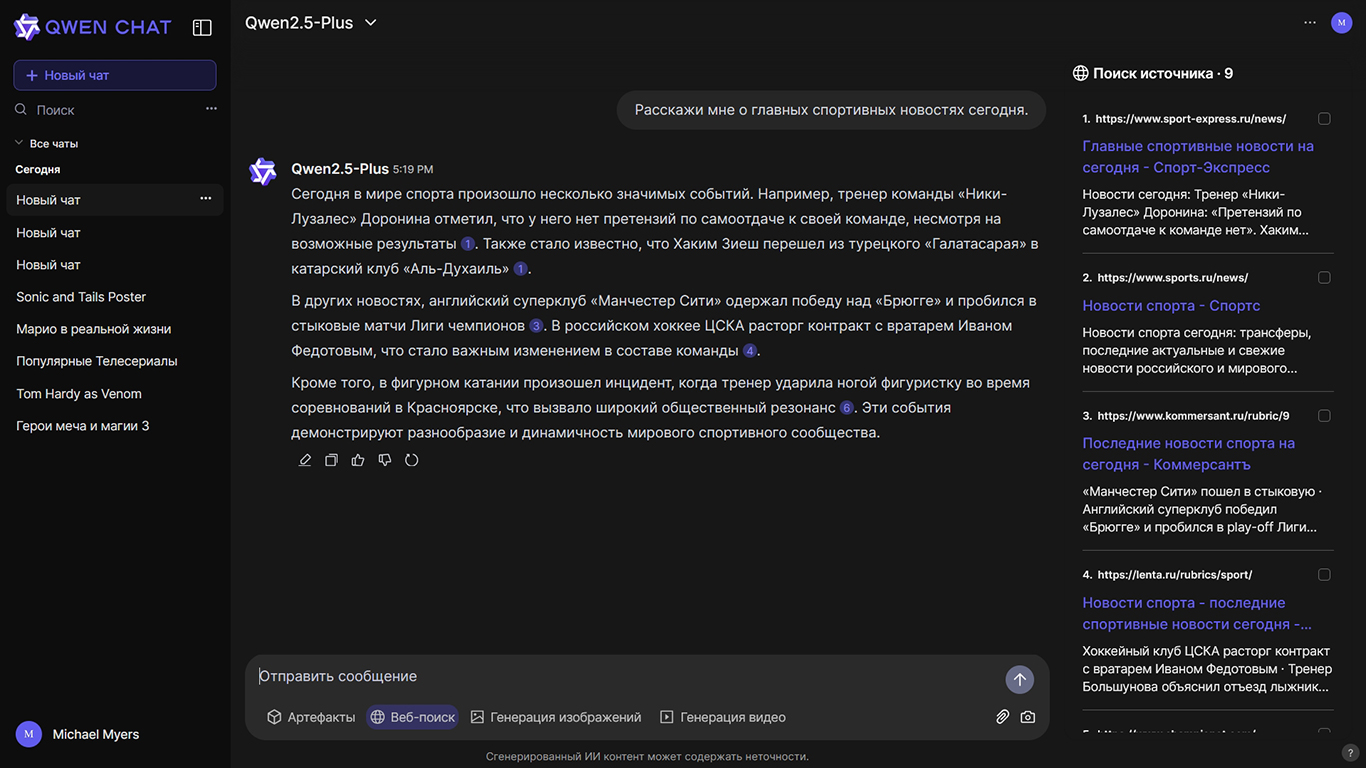This screenshot has height=768, width=1366.
Task: Click the search magnifier icon in sidebar
Action: coord(21,109)
